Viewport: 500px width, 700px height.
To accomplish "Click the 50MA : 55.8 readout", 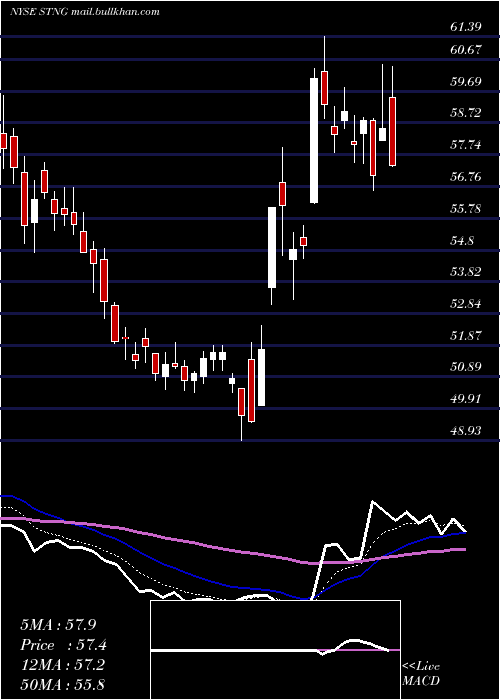I will [62, 684].
